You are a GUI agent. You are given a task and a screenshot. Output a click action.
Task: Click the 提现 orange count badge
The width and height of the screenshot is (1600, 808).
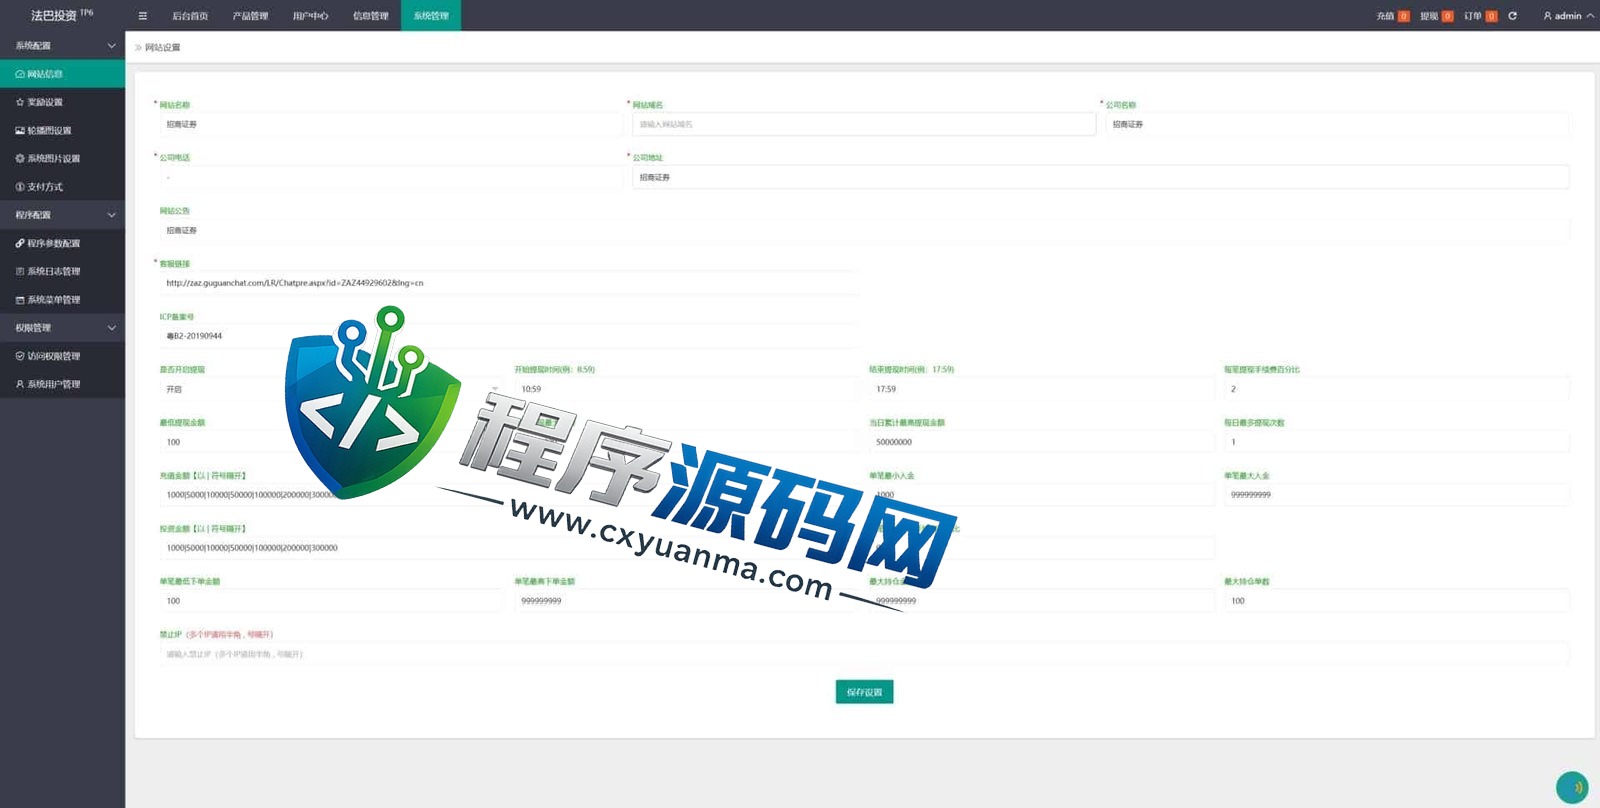pyautogui.click(x=1447, y=16)
